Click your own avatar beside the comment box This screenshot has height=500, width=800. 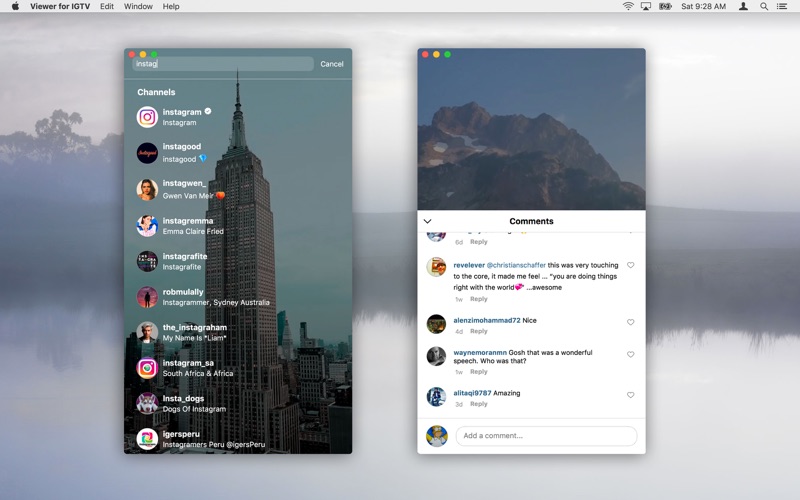pyautogui.click(x=437, y=436)
